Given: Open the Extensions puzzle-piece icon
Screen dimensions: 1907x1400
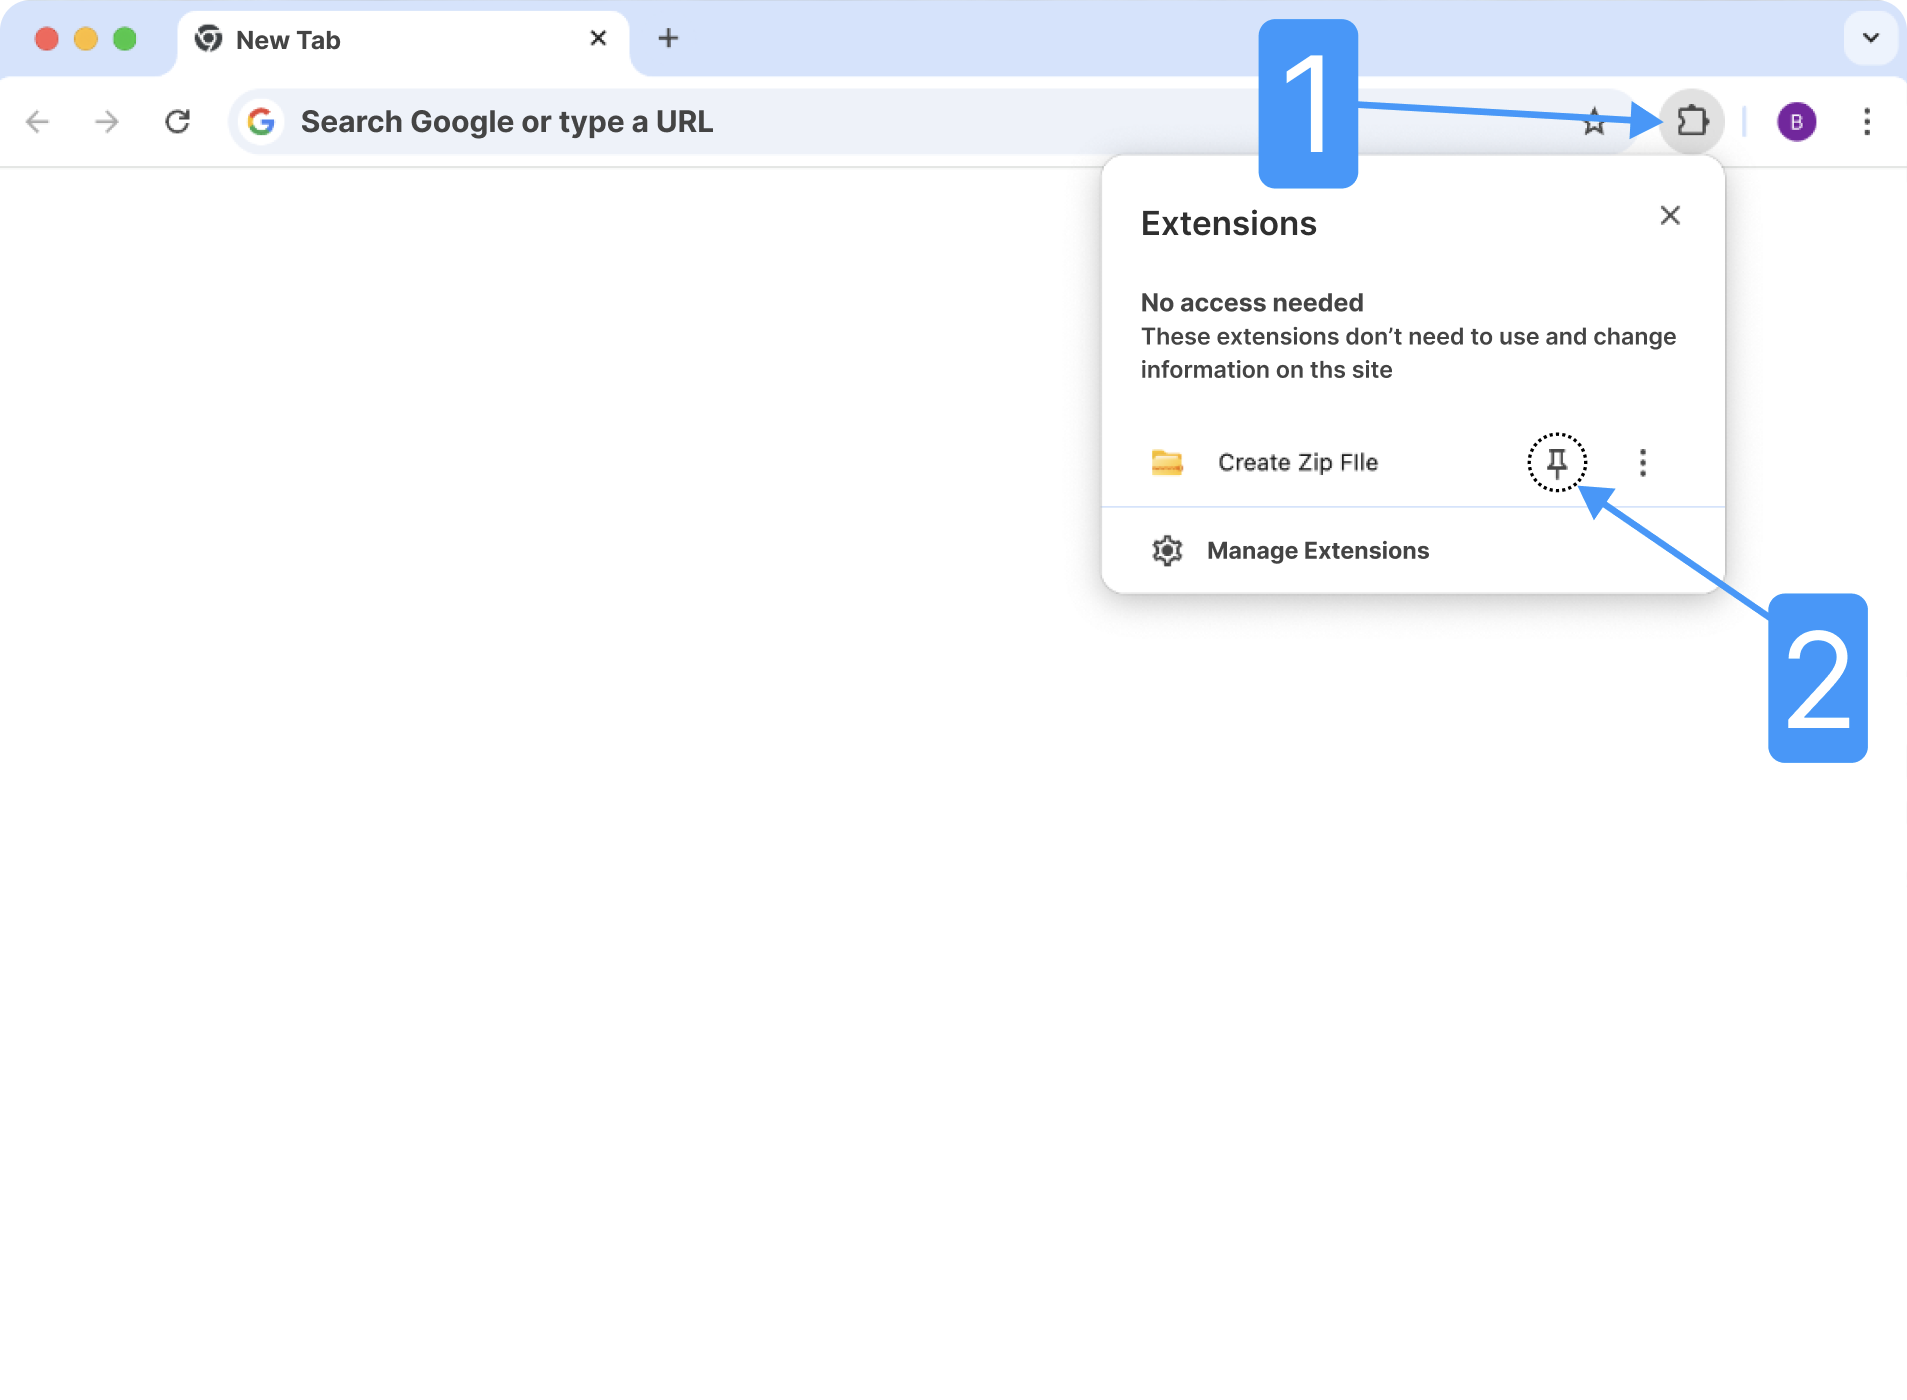Looking at the screenshot, I should (x=1691, y=121).
